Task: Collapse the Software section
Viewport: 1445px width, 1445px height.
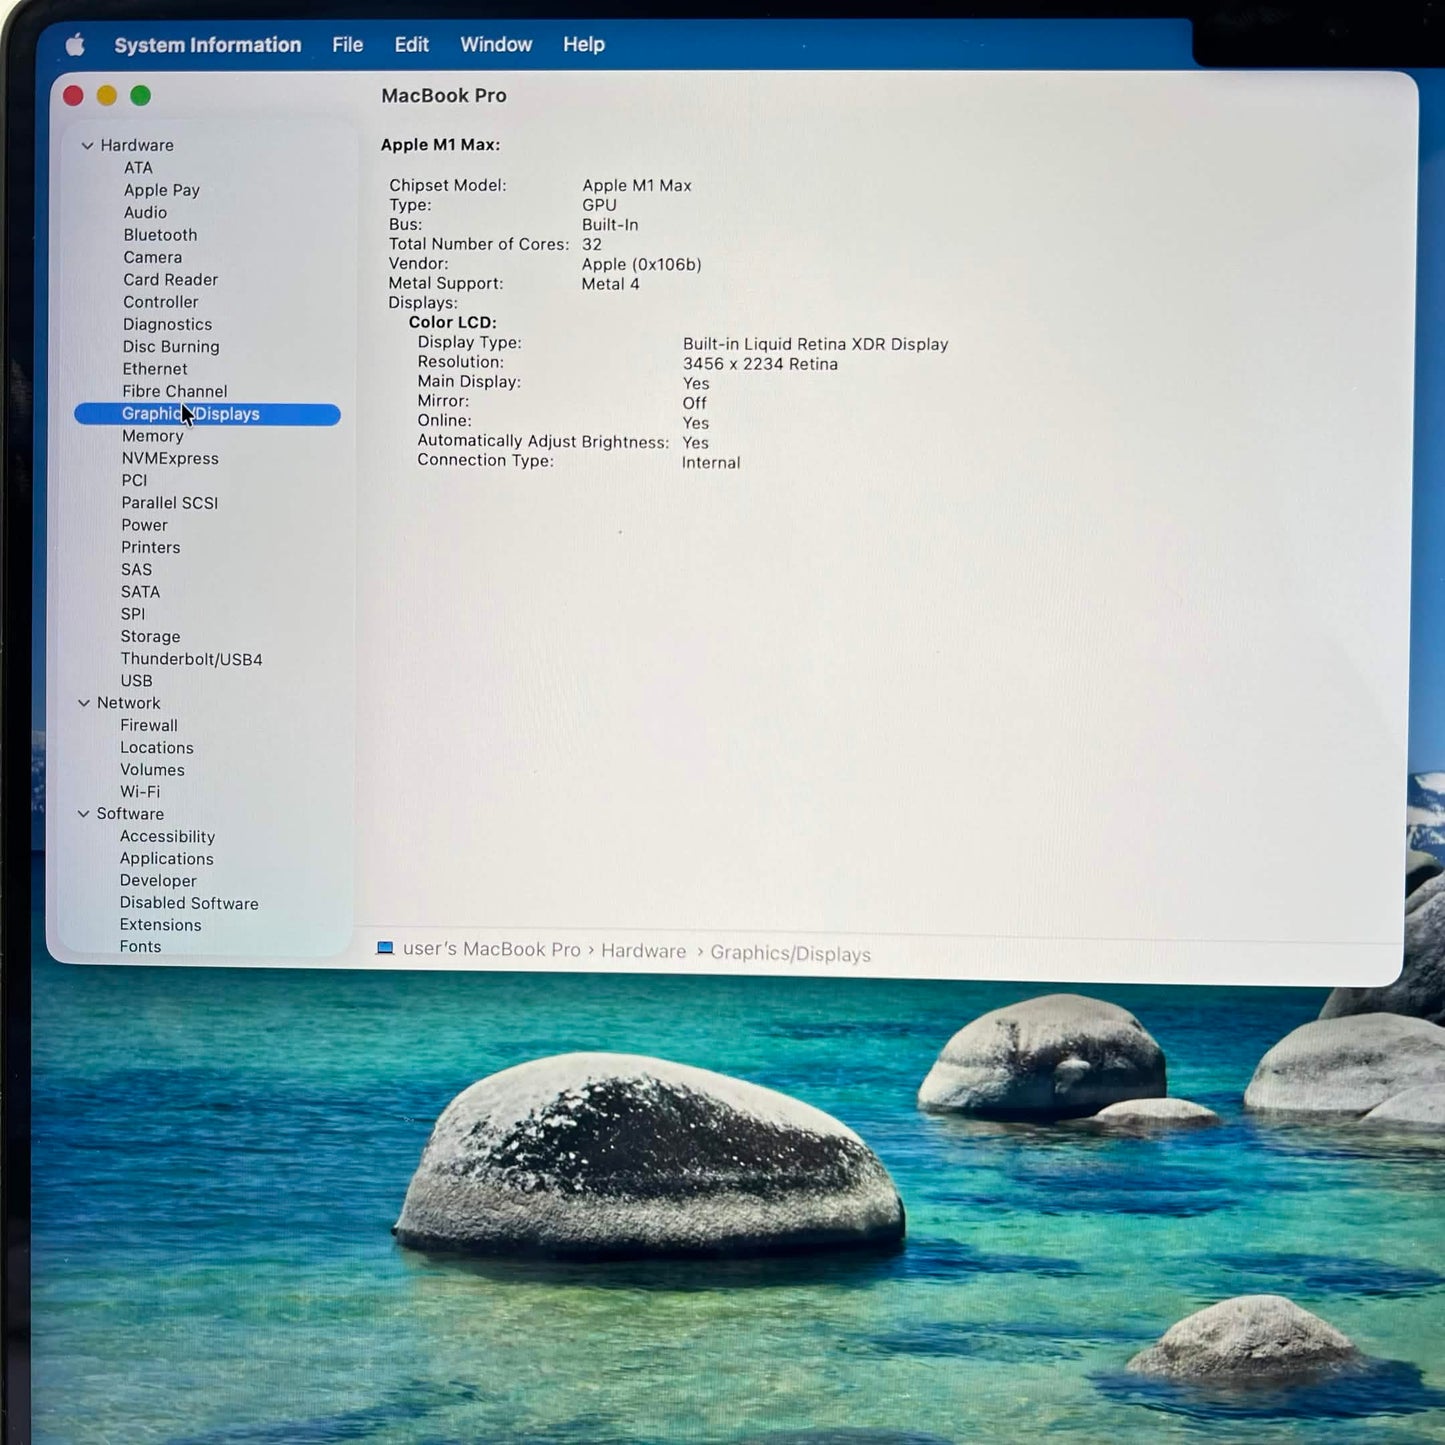Action: [84, 814]
